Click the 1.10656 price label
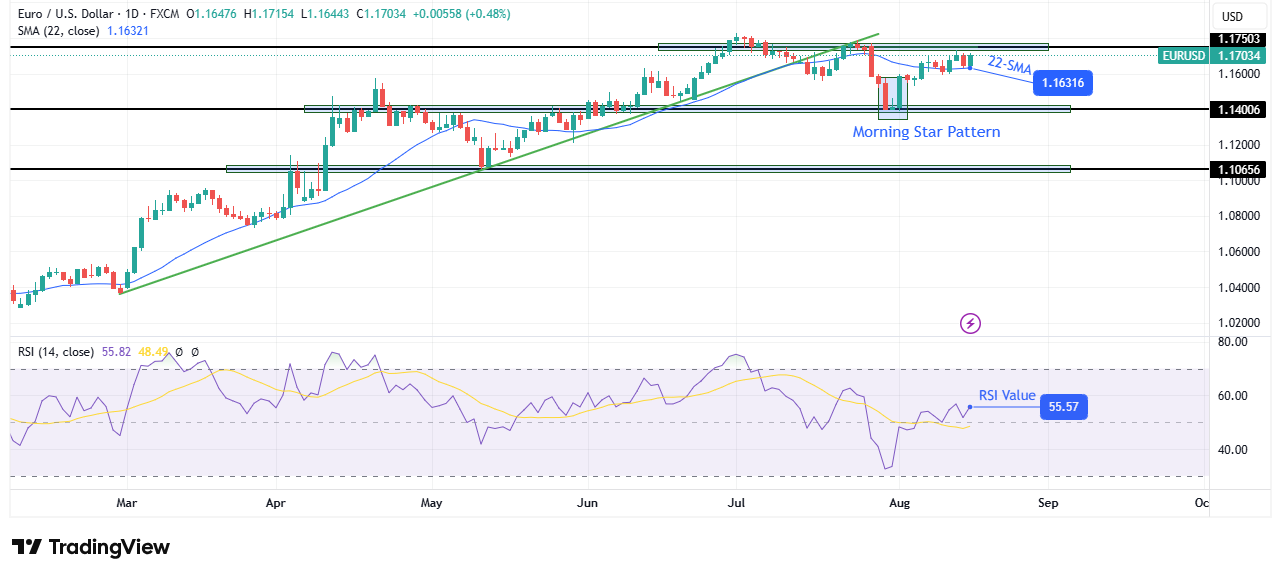Viewport: 1275px width, 576px height. 1239,170
